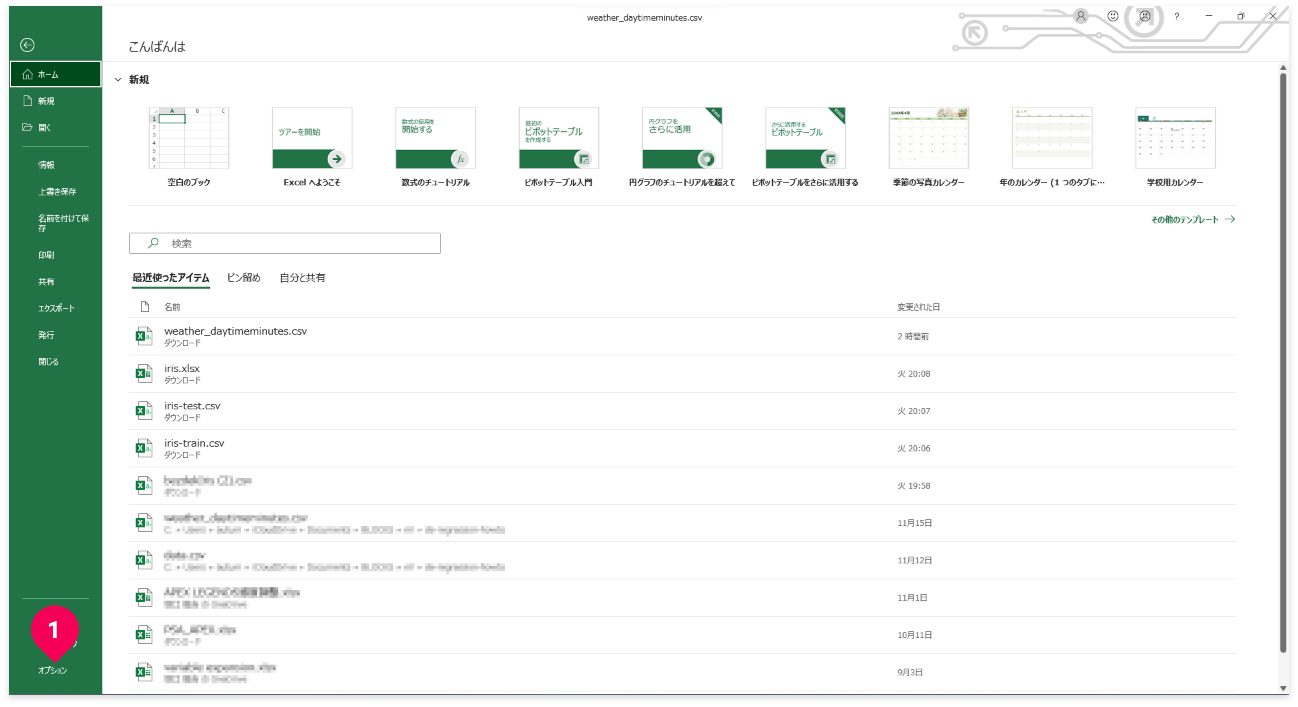The image size is (1298, 707).
Task: Click the document icon in the list header
Action: click(144, 306)
